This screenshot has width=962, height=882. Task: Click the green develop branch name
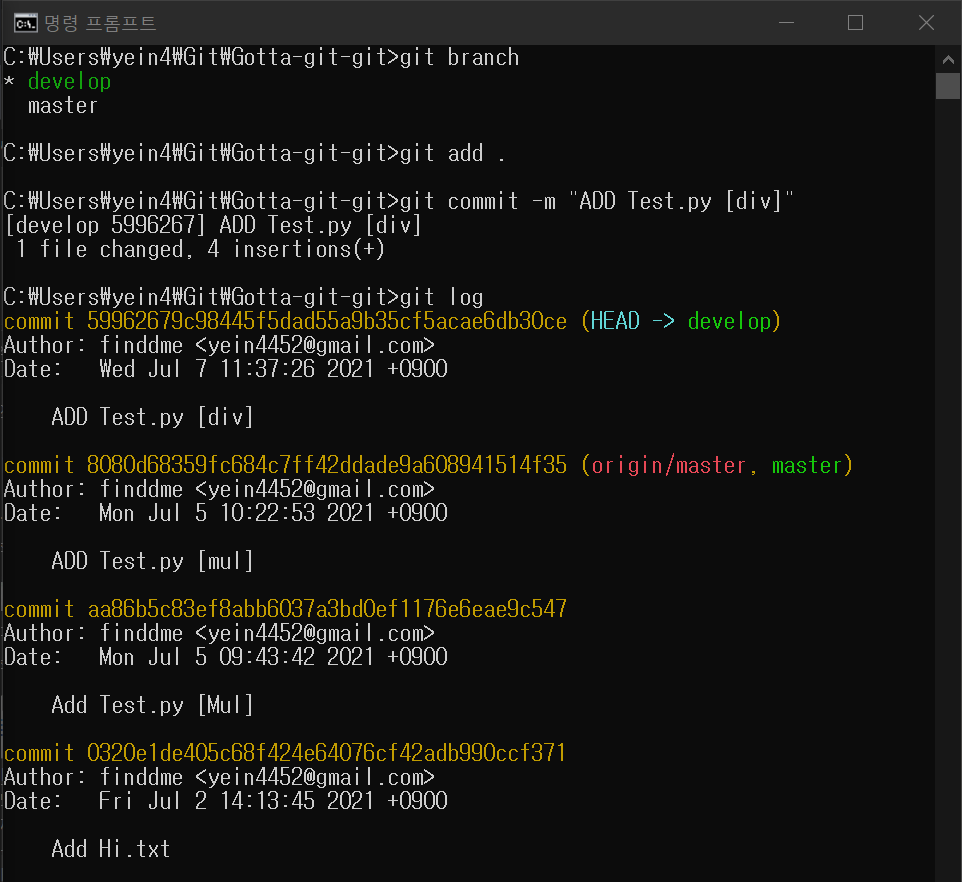click(x=69, y=82)
